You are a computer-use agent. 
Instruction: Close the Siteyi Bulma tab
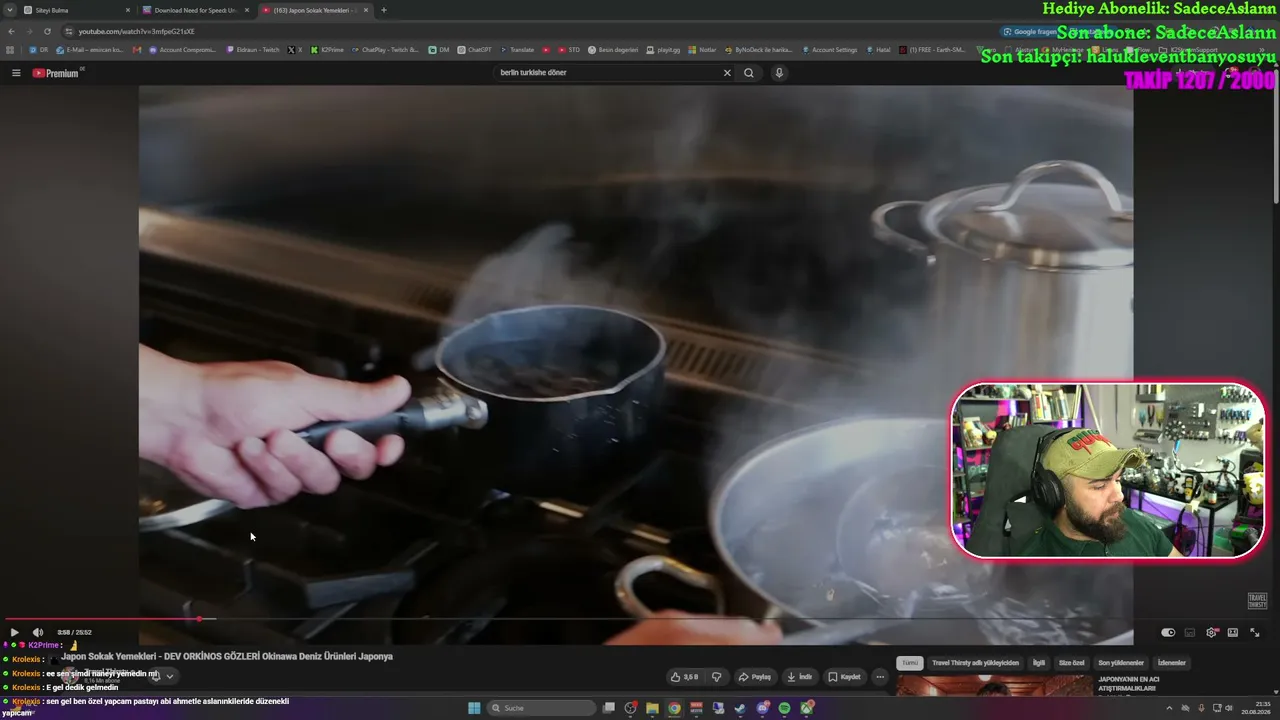click(x=128, y=10)
